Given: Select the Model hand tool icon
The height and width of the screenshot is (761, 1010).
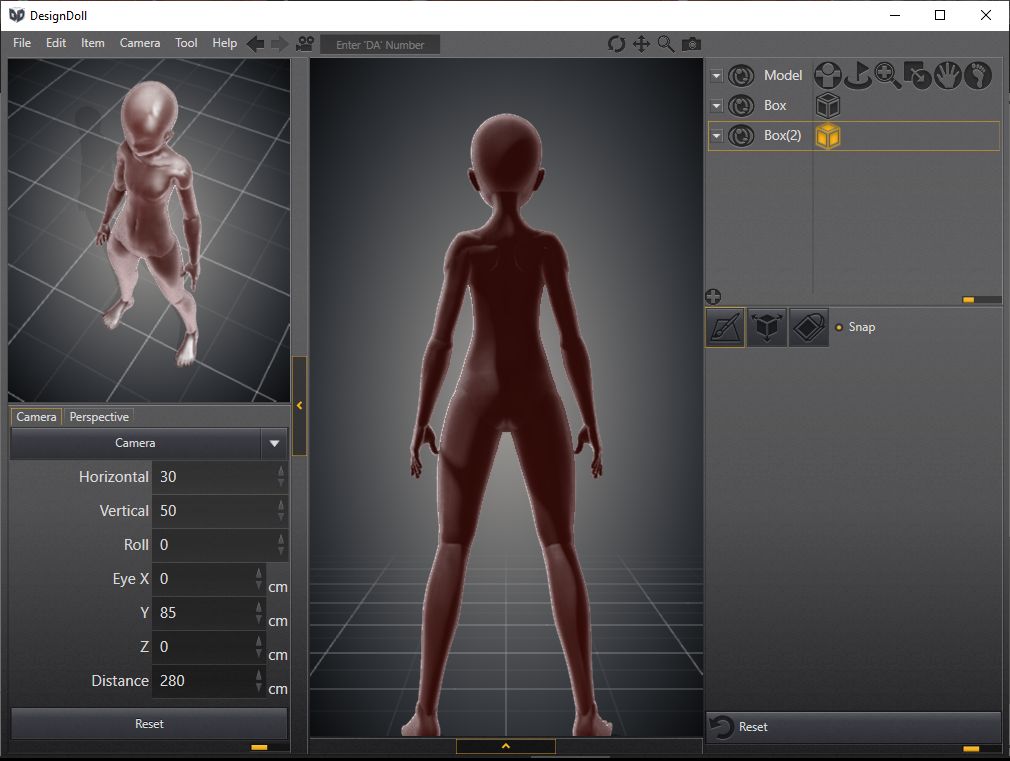Looking at the screenshot, I should pyautogui.click(x=948, y=75).
